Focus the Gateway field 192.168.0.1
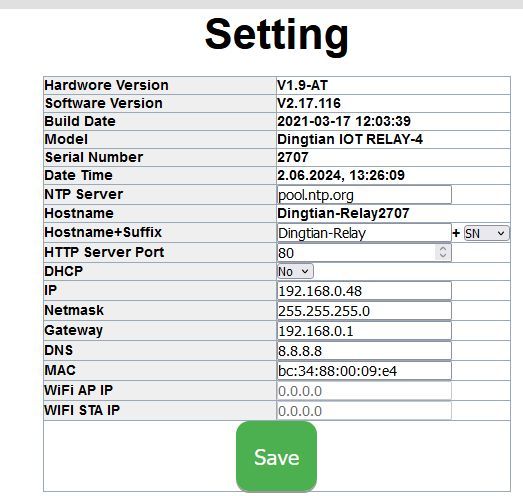523x496 pixels. click(364, 331)
